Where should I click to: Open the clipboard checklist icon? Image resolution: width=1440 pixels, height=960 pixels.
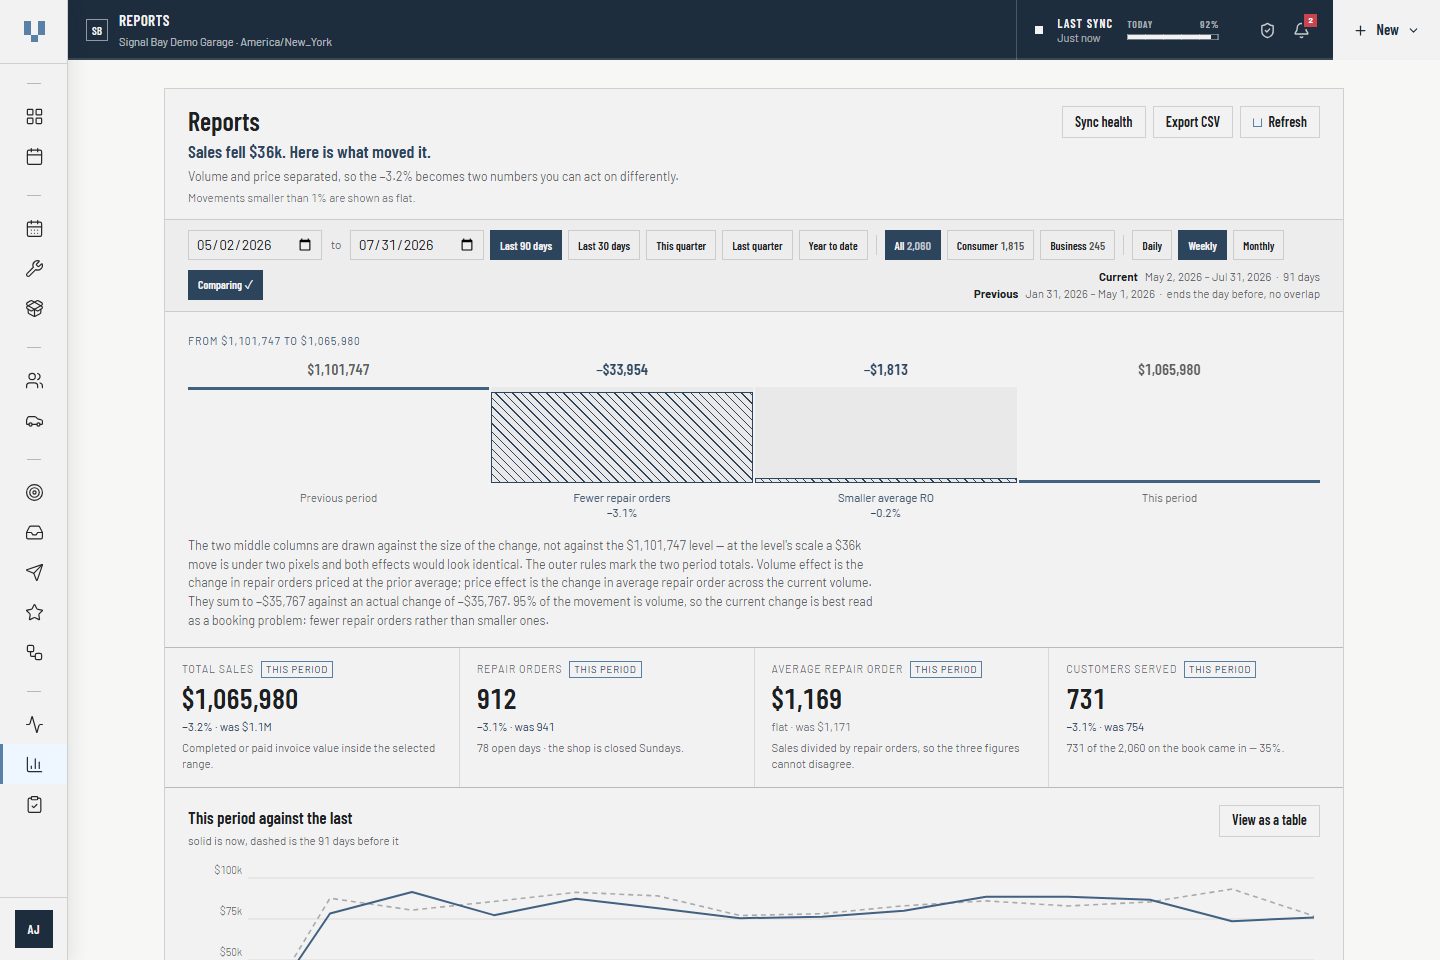point(34,805)
